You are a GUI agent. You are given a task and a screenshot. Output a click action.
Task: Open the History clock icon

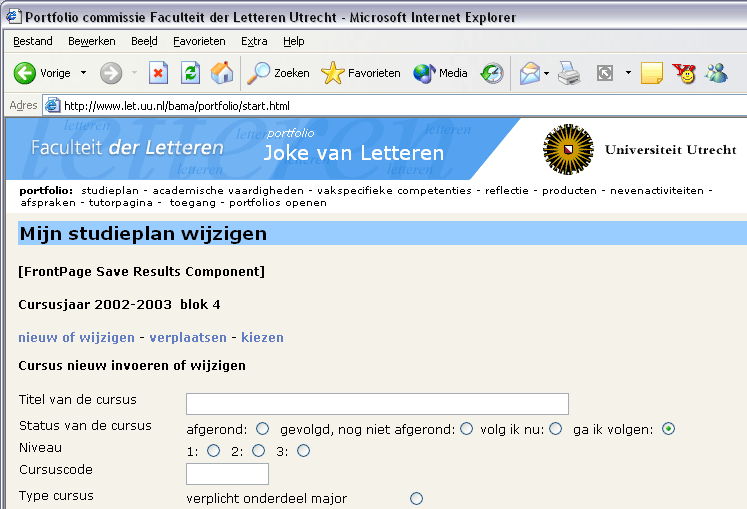(492, 73)
